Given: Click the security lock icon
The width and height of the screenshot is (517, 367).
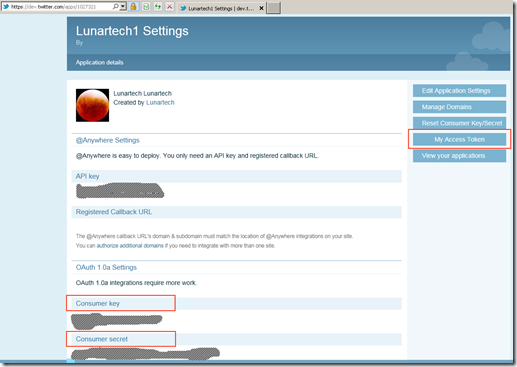Looking at the screenshot, I should point(133,6).
